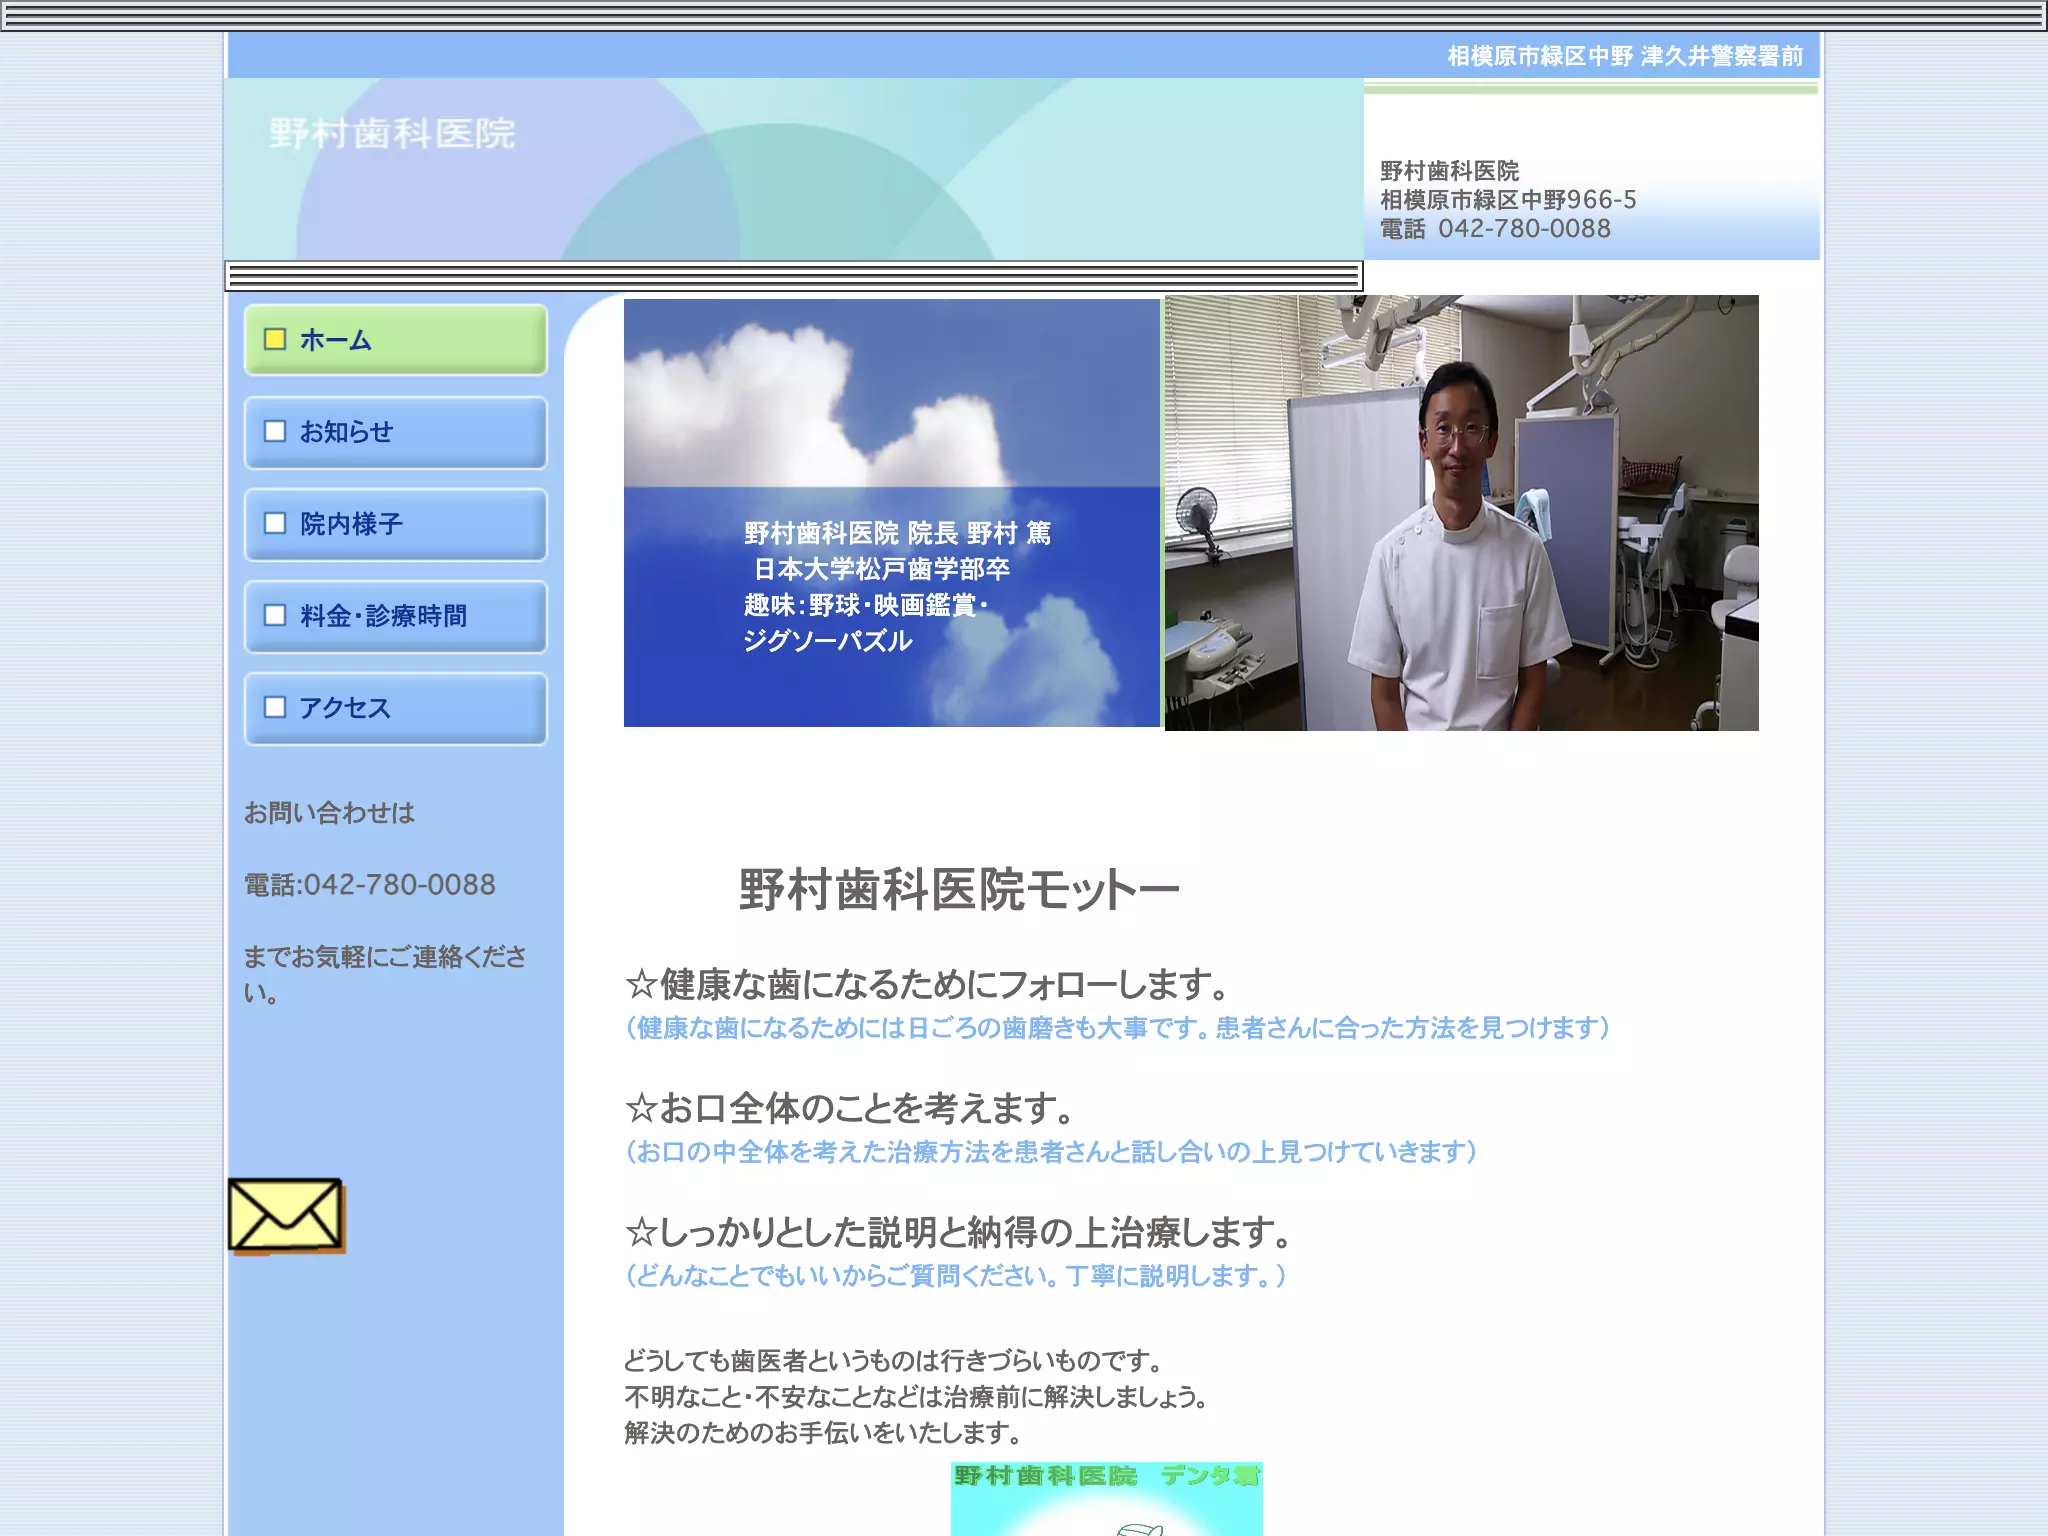Click the blue sky profile banner image
Viewport: 2048px width, 1536px height.
892,513
